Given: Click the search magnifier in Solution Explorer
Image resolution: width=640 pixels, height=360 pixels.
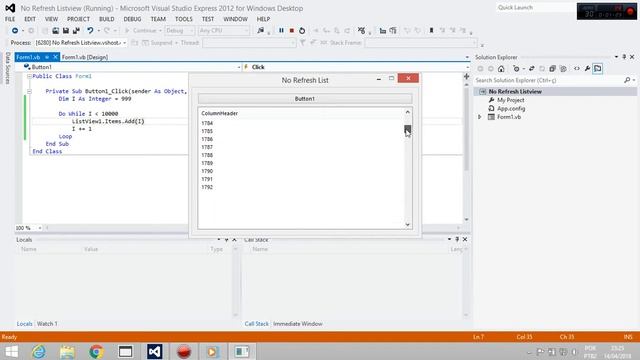Looking at the screenshot, I should [627, 80].
